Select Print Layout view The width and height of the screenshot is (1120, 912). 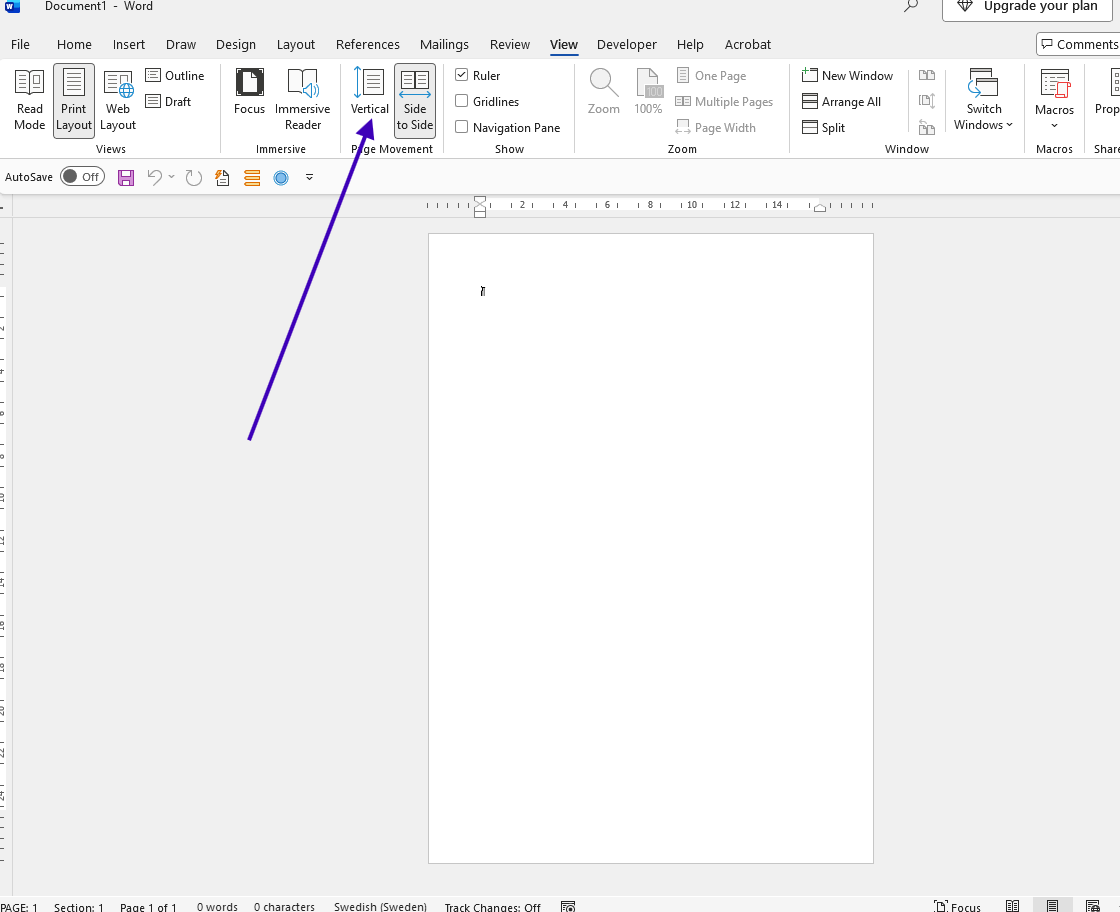(74, 100)
